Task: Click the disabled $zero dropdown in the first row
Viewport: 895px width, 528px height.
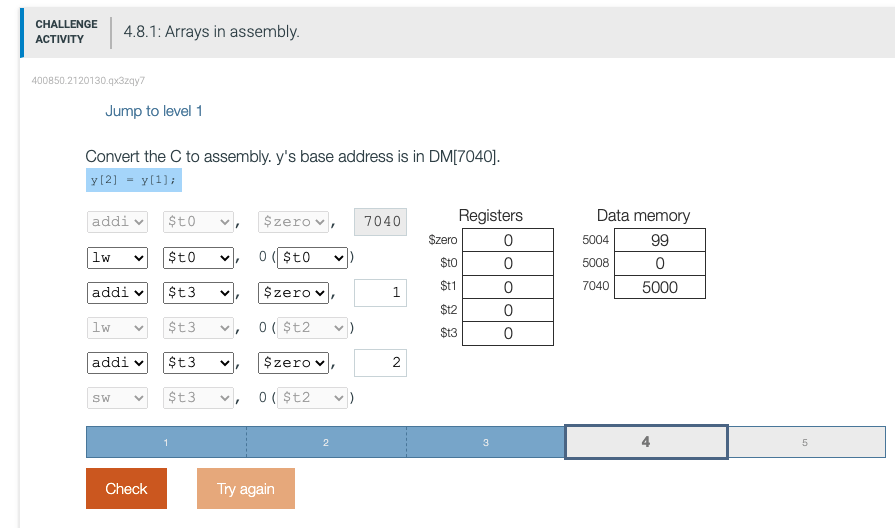Action: (293, 222)
